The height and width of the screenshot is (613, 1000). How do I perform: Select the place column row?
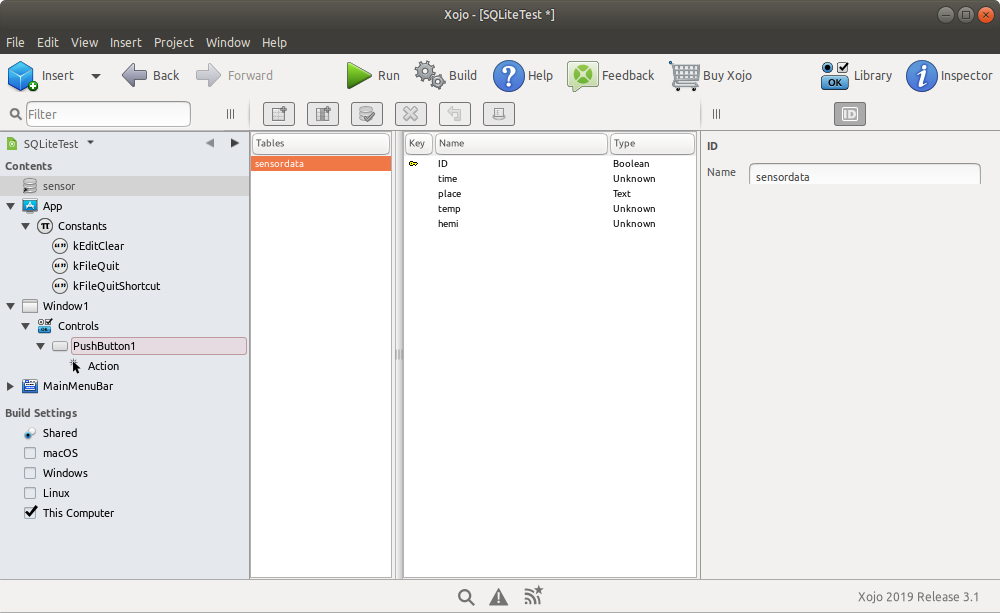tap(550, 194)
